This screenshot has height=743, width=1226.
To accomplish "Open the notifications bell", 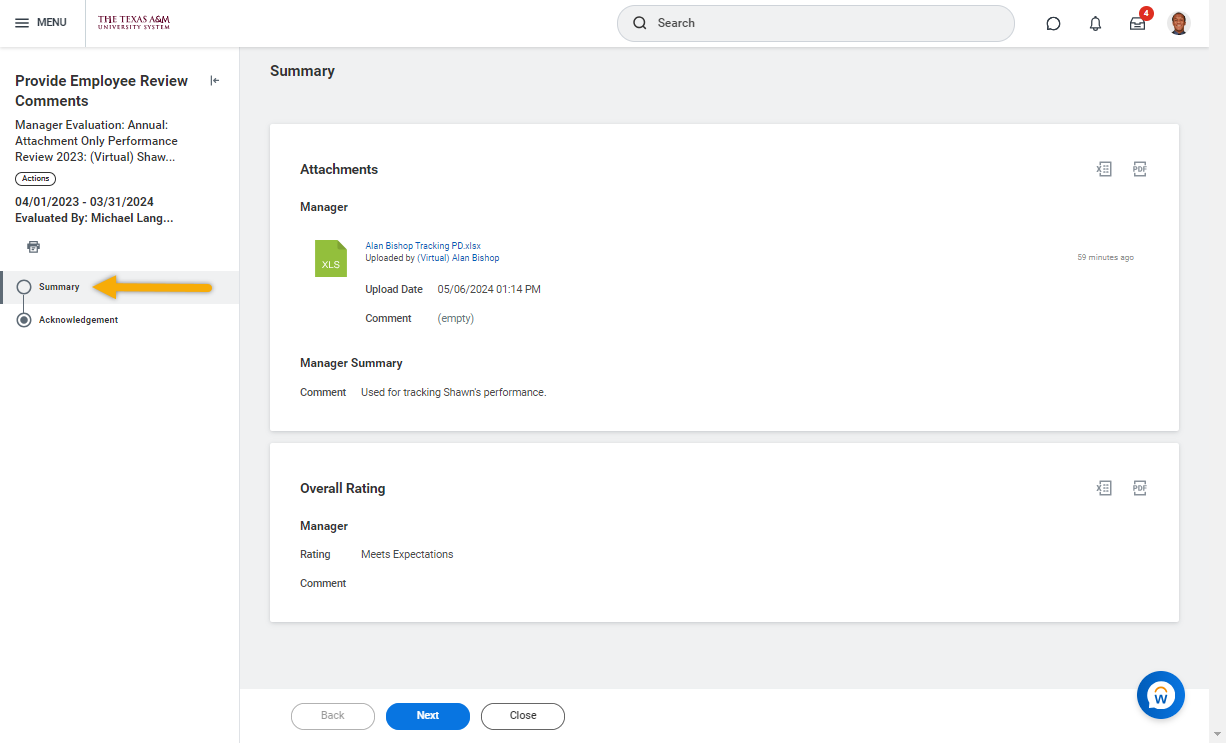I will (x=1095, y=24).
